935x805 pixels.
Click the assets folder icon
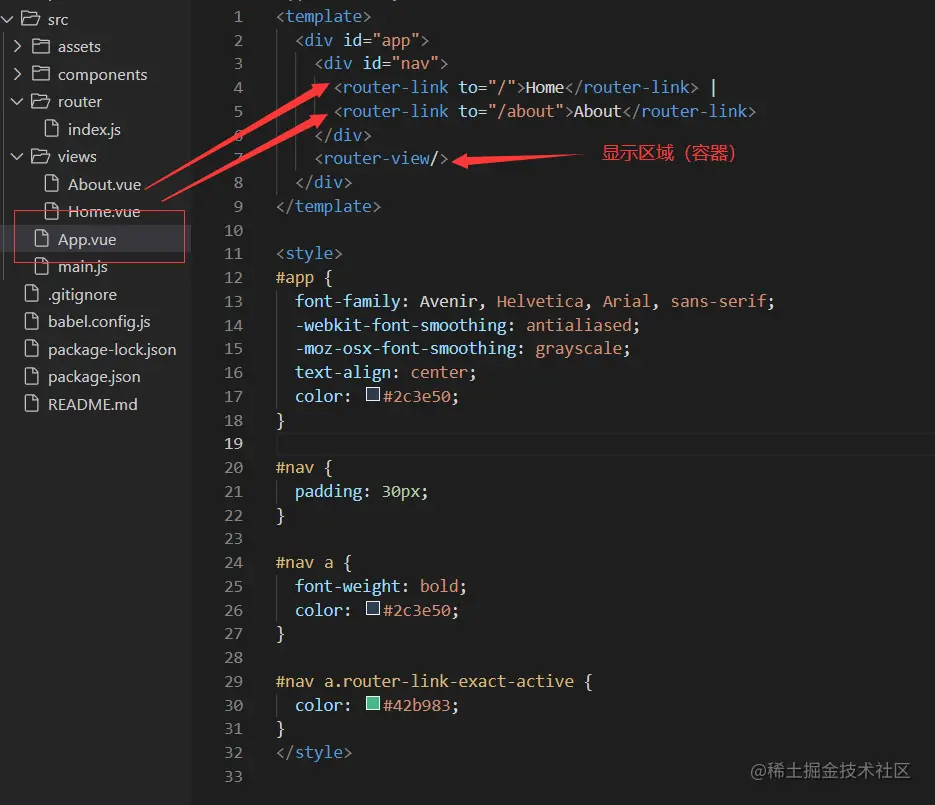click(x=41, y=46)
